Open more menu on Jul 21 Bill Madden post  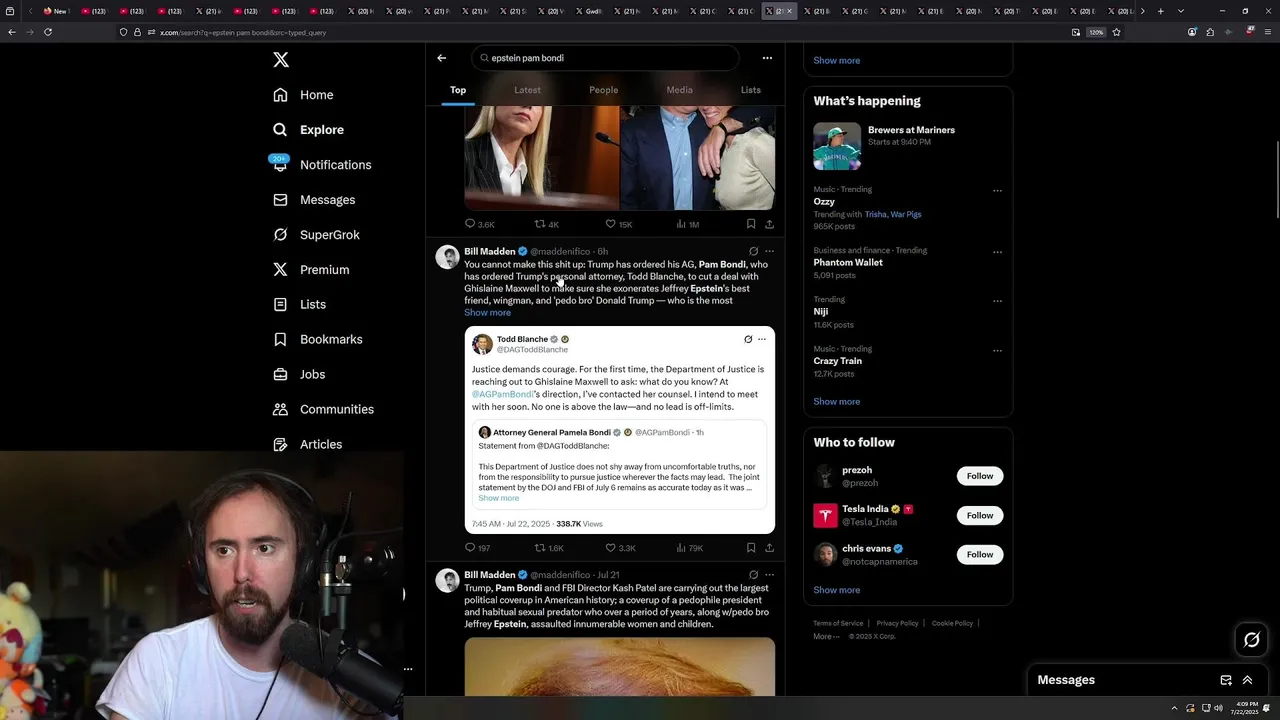click(x=769, y=575)
